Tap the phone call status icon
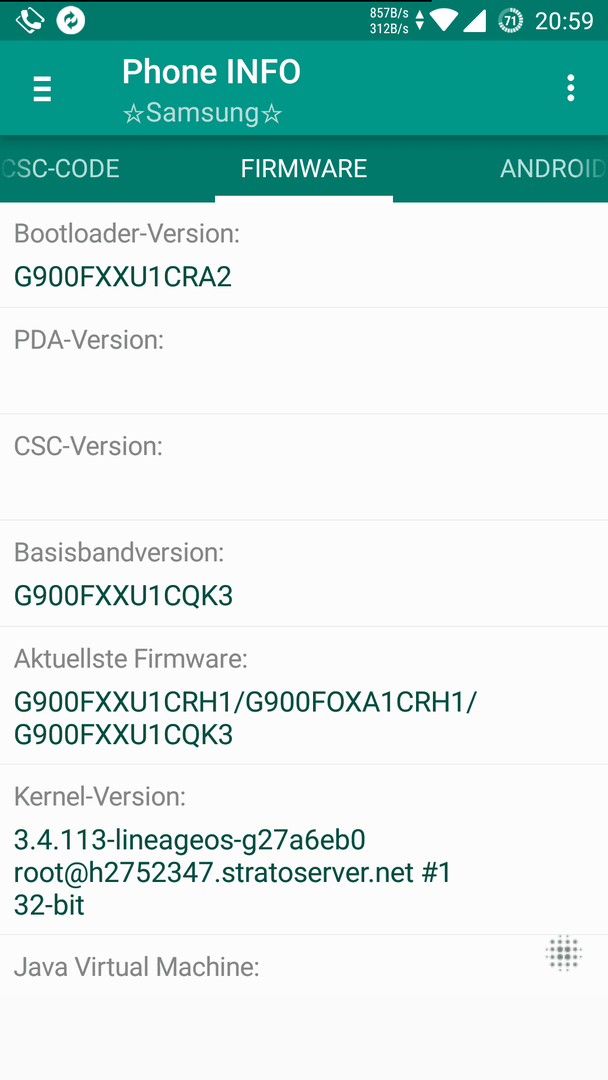The height and width of the screenshot is (1080, 608). [29, 21]
